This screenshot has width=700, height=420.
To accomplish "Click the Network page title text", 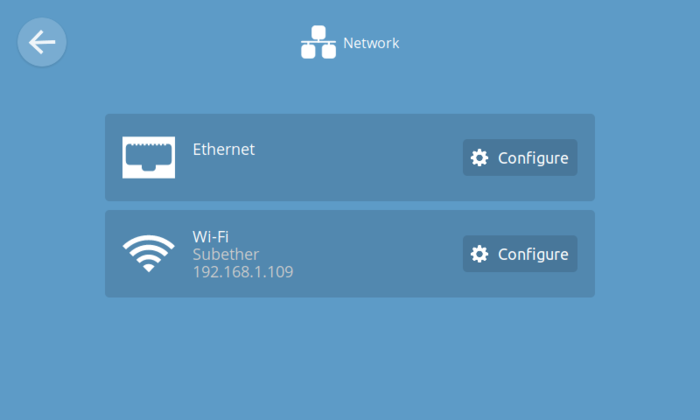I will pos(371,43).
